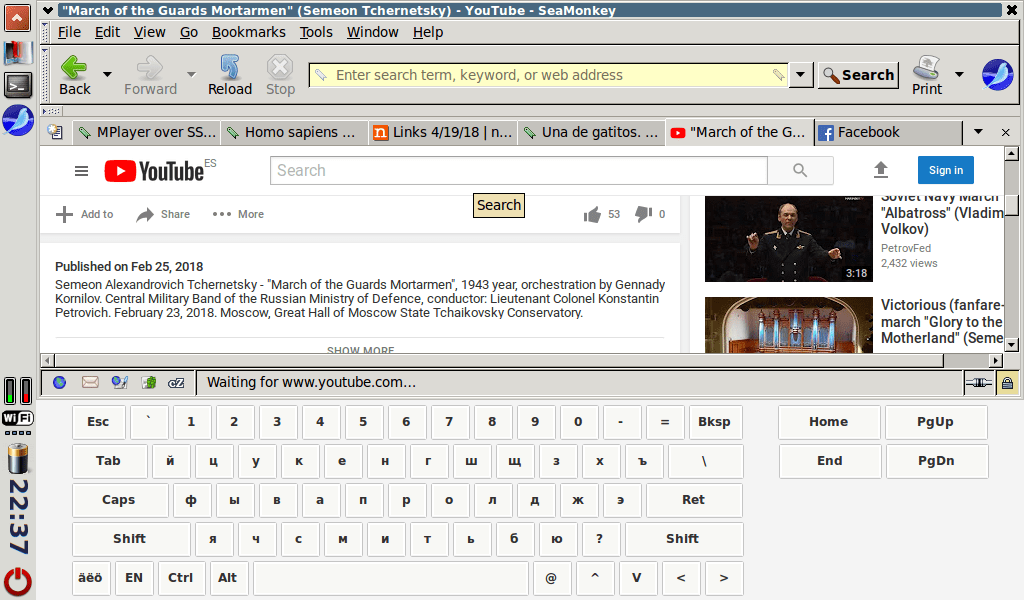This screenshot has height=600, width=1024.
Task: Toggle the Alt modifier key
Action: pos(228,578)
